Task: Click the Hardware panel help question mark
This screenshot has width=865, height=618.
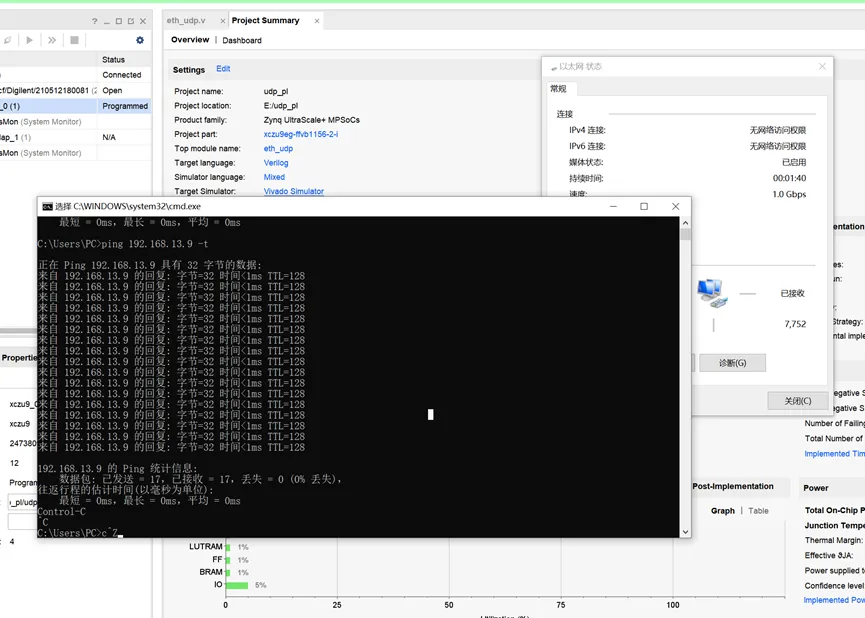Action: point(94,21)
